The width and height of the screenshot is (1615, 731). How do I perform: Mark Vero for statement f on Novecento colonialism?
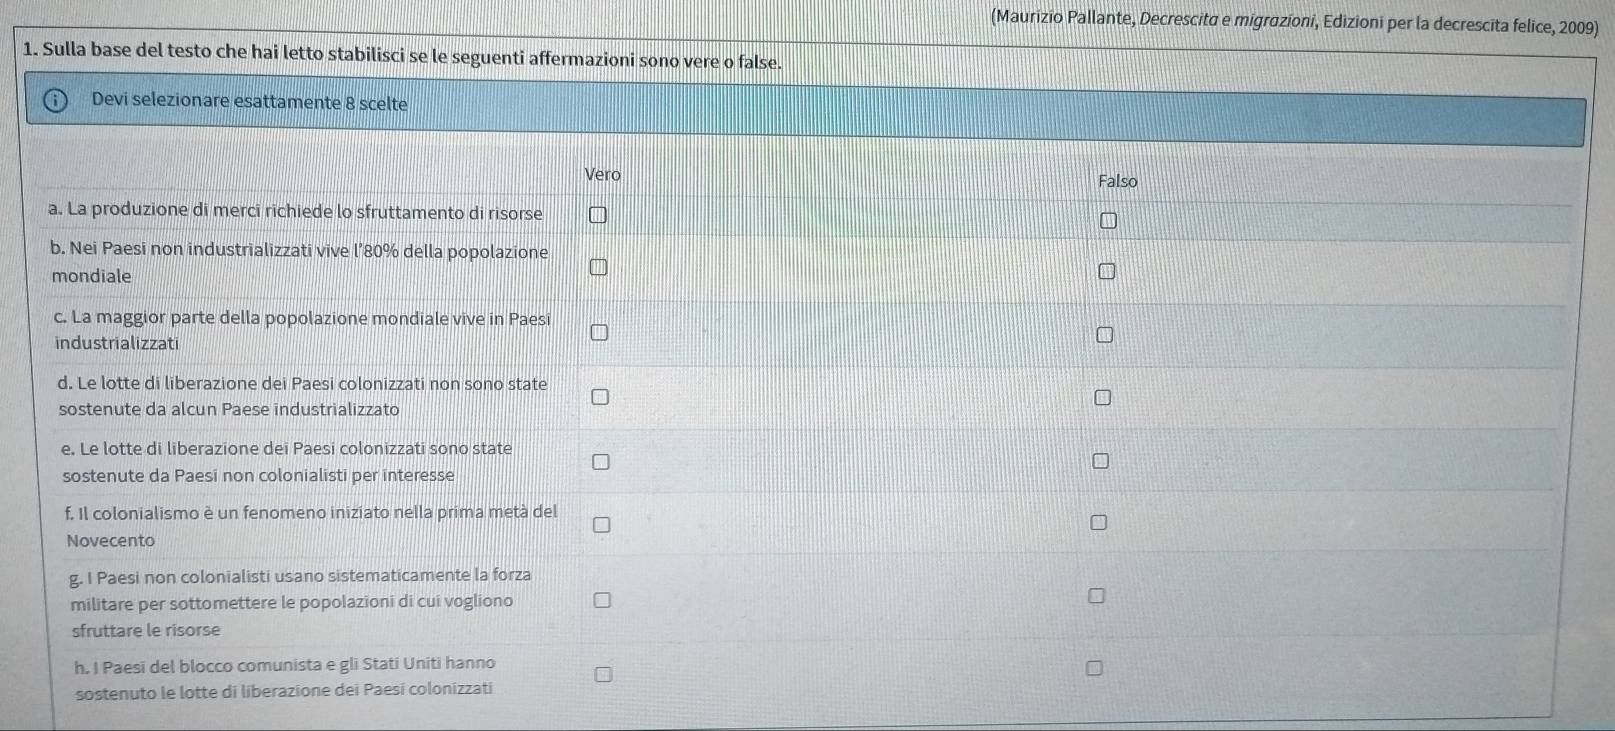tap(600, 524)
